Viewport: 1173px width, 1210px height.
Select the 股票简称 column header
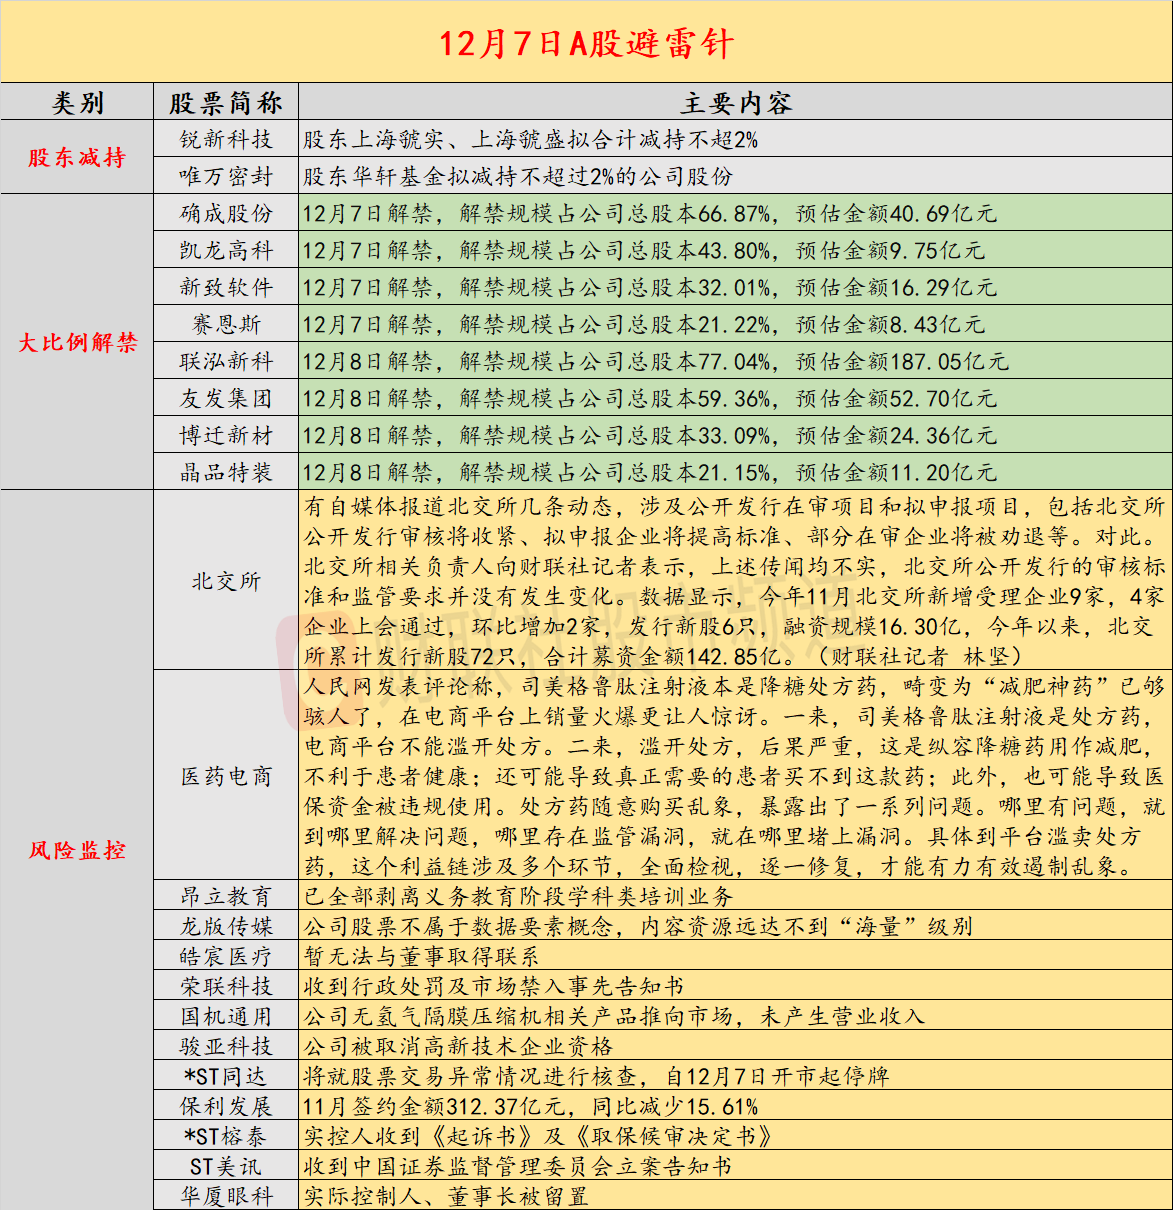coord(226,103)
